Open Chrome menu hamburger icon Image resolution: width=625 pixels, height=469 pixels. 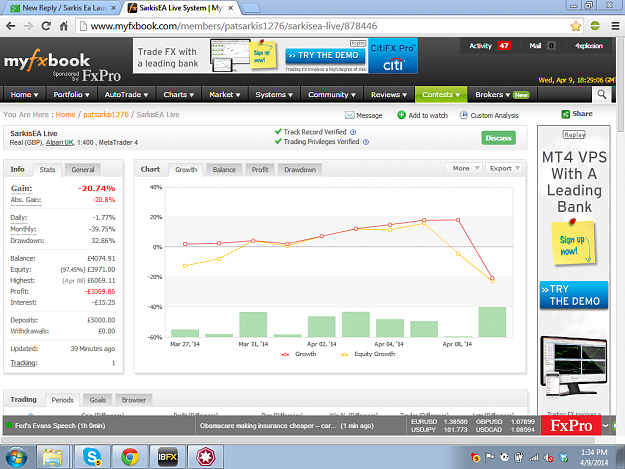click(x=615, y=26)
